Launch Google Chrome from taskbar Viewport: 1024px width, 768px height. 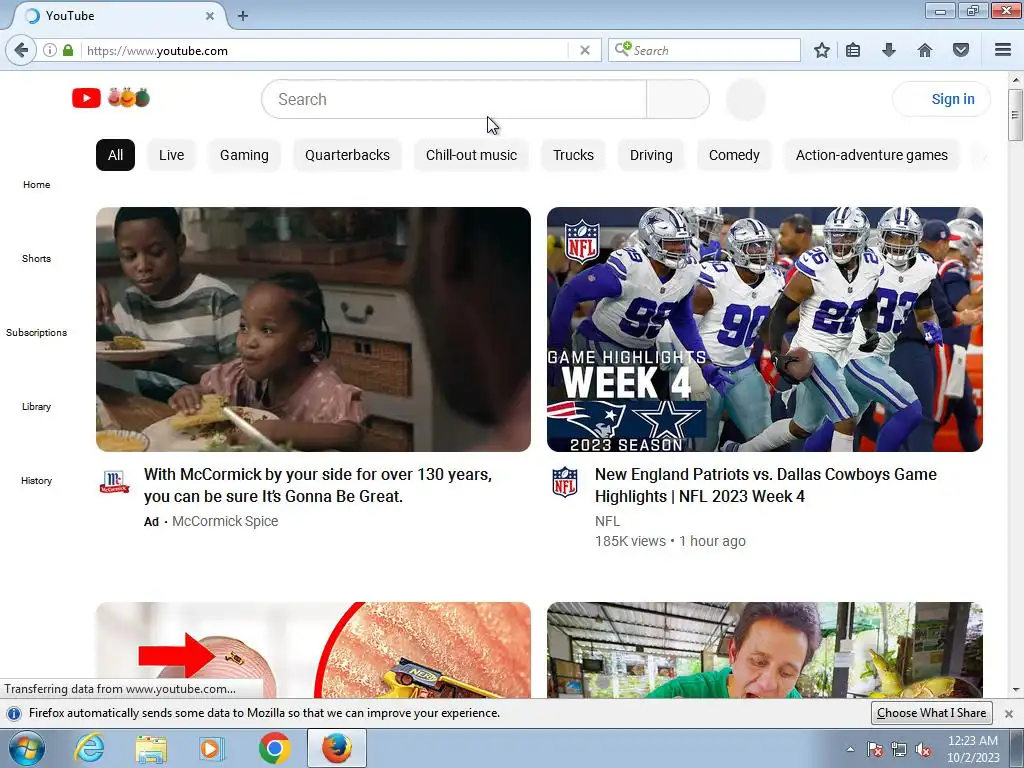(274, 748)
